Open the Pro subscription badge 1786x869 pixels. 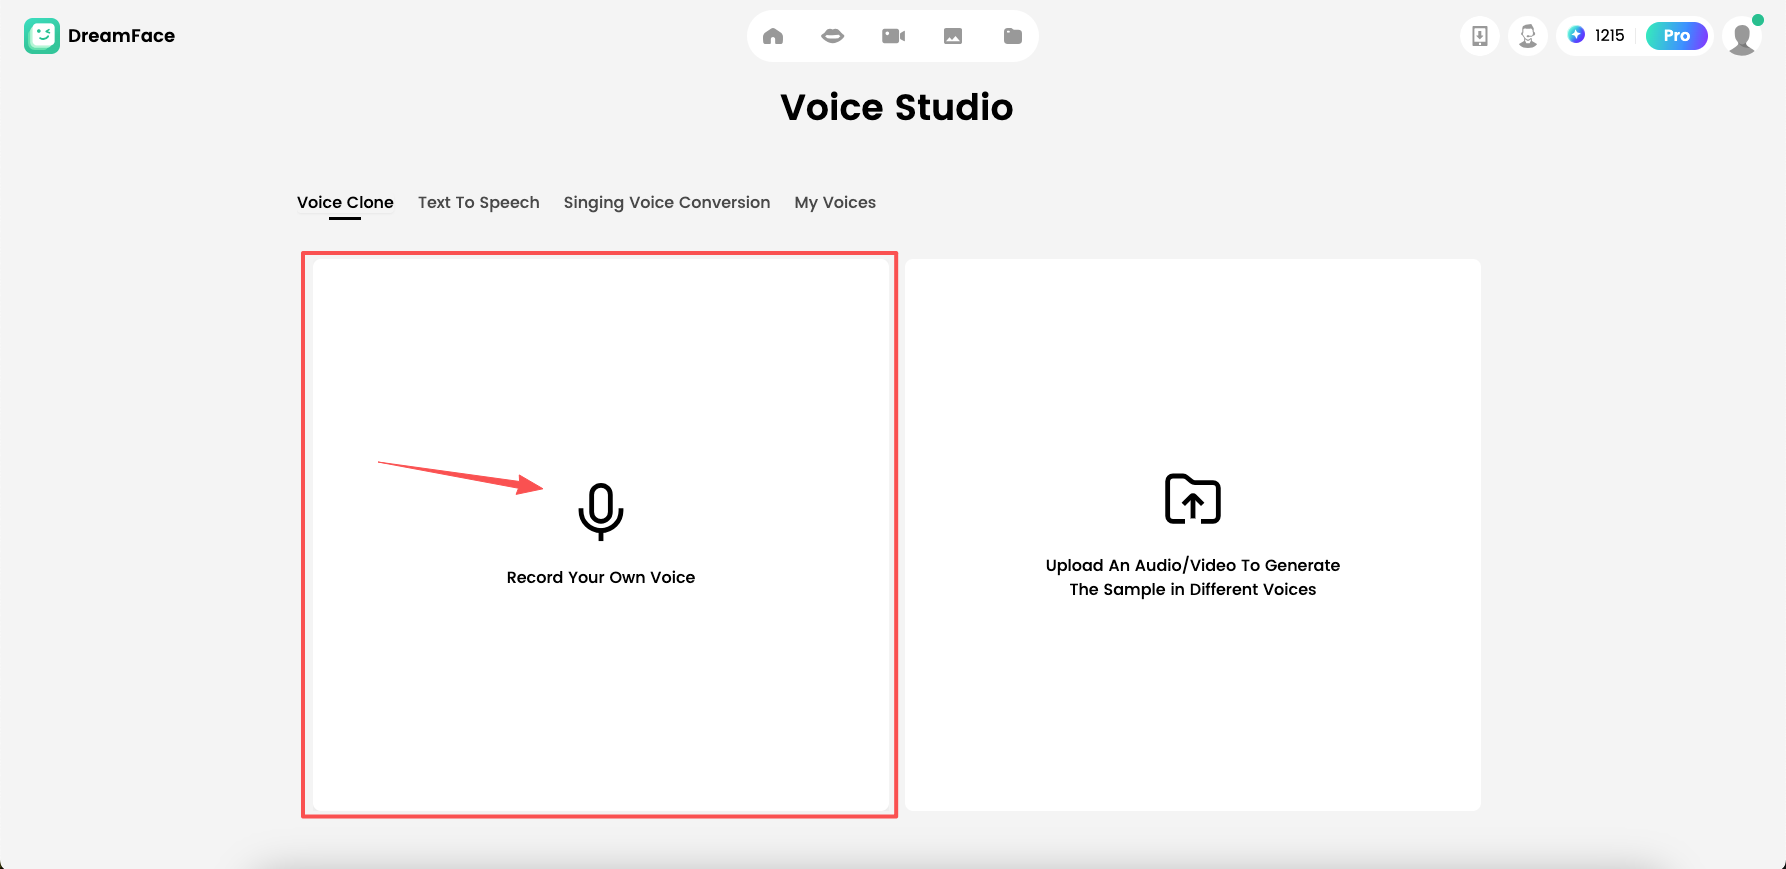point(1677,35)
